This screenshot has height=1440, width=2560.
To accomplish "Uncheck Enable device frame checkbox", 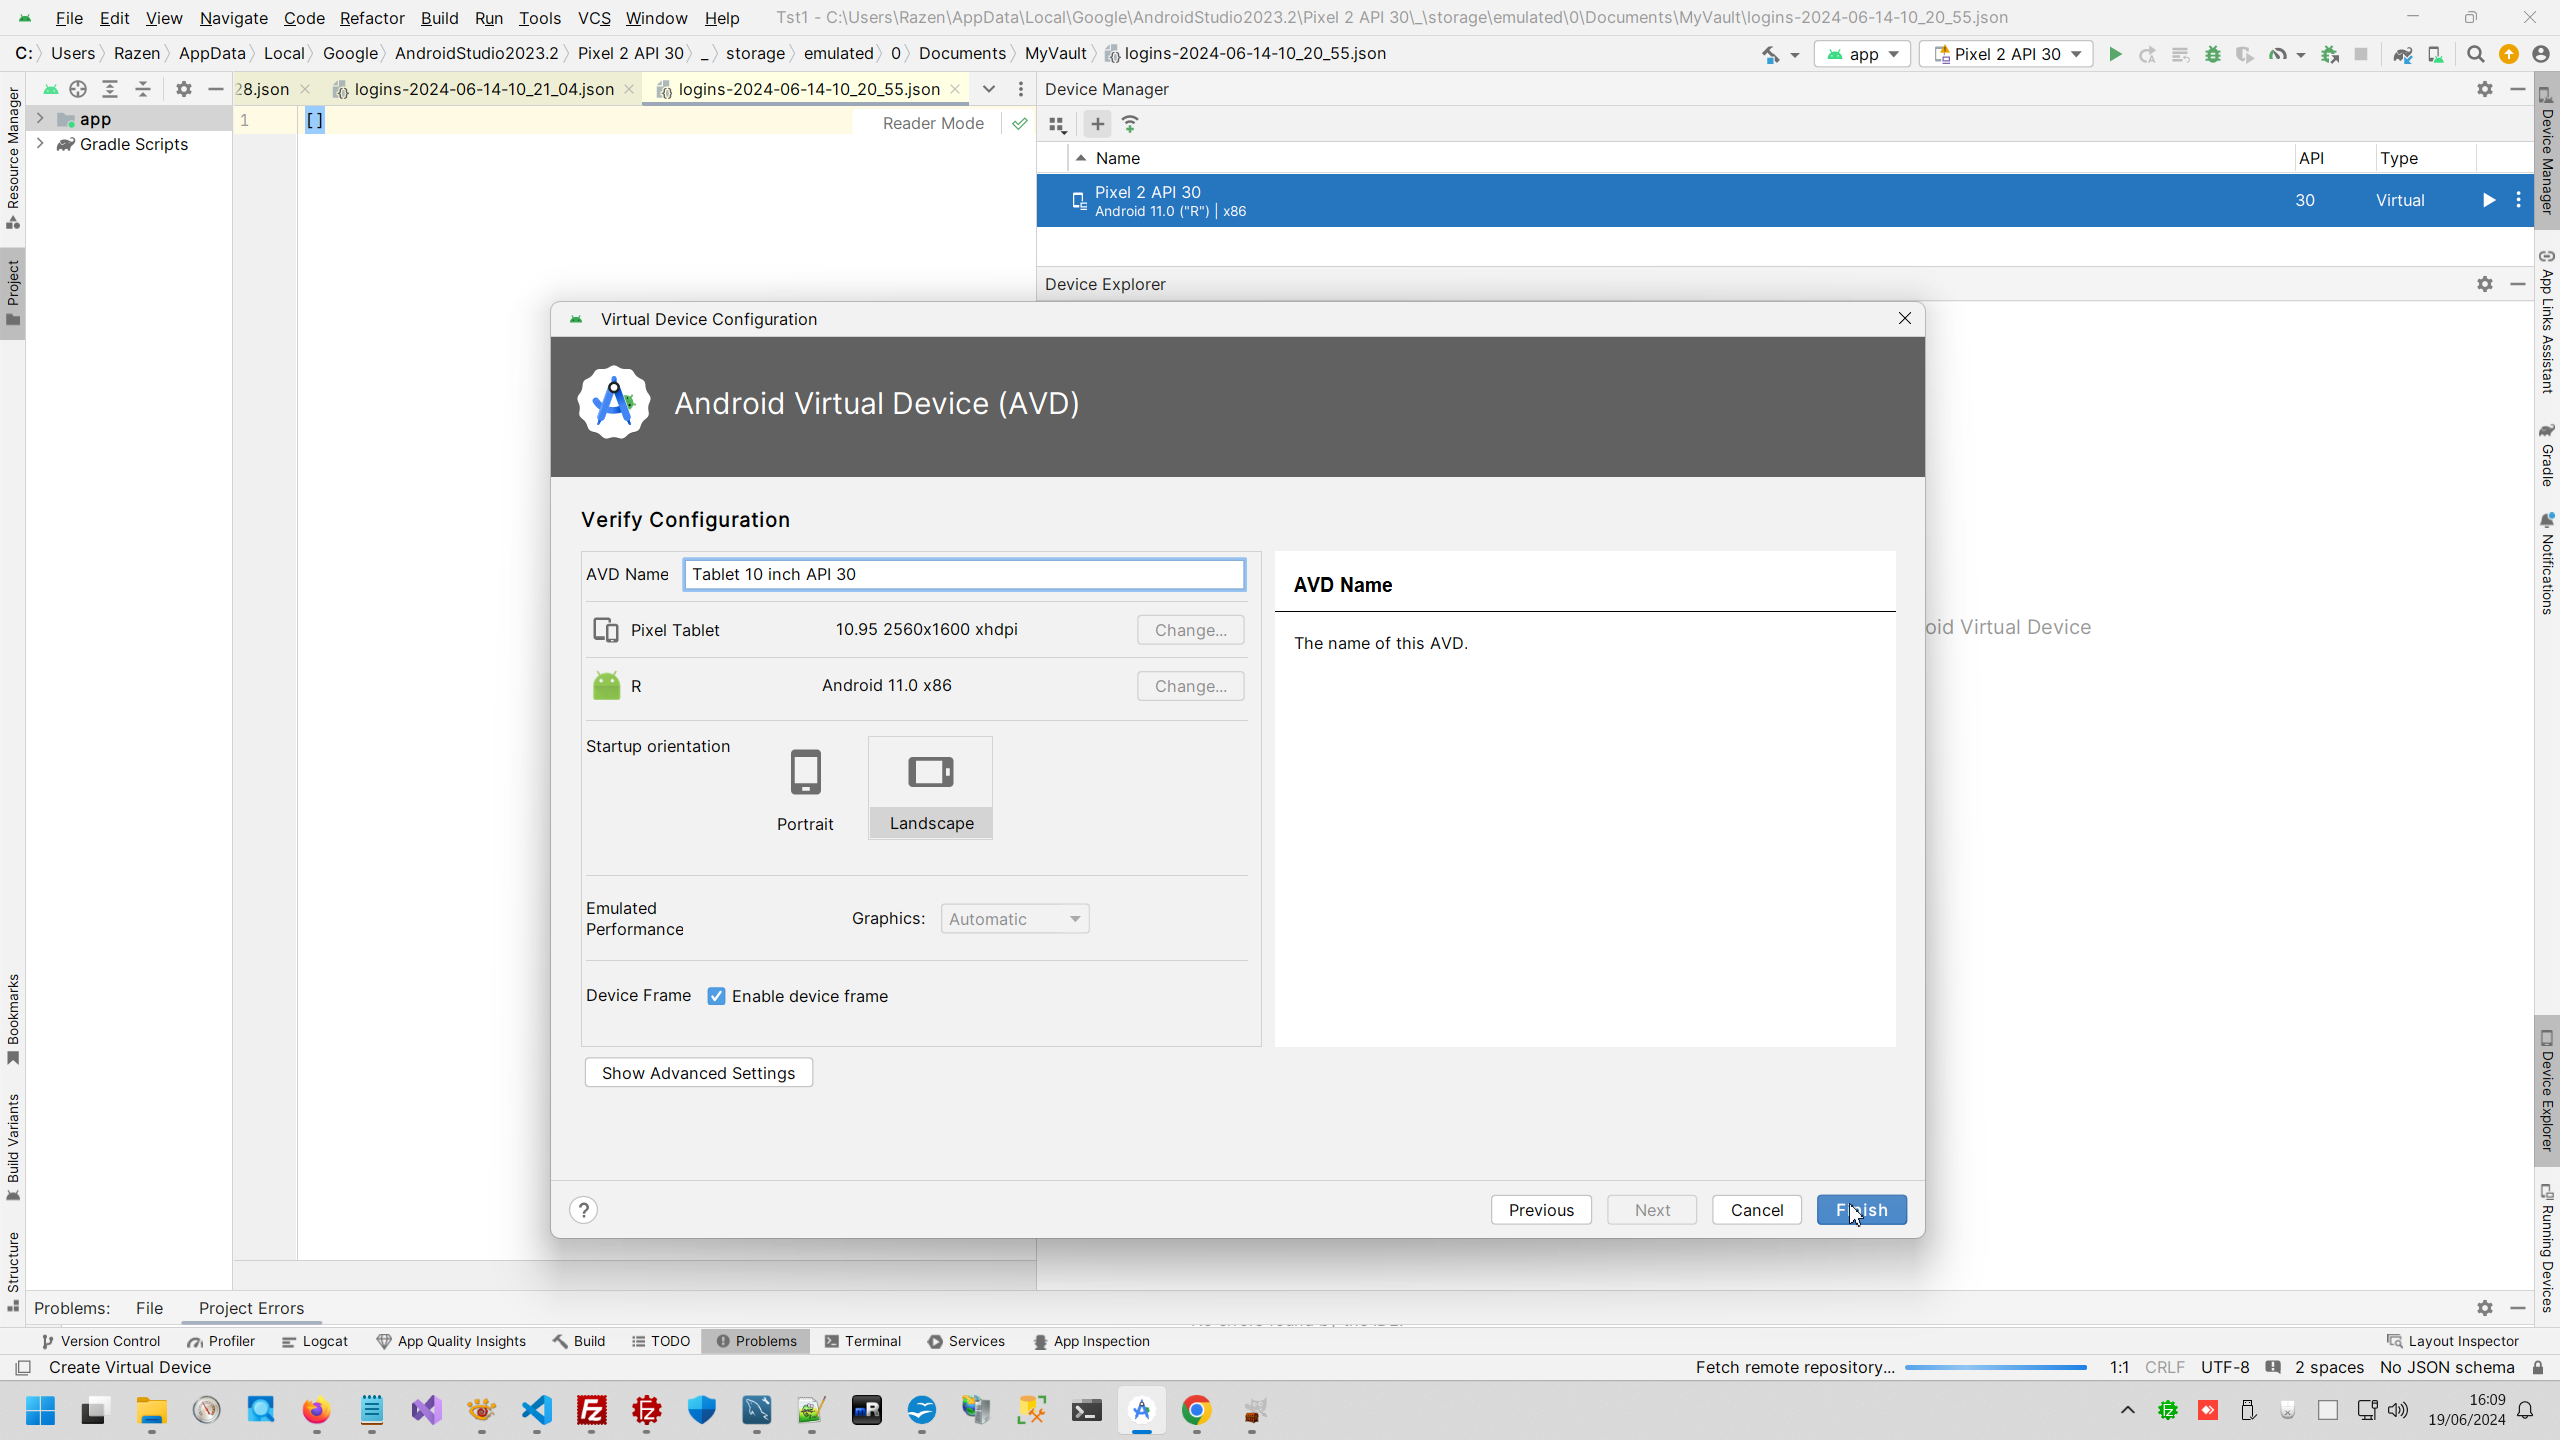I will [x=716, y=996].
